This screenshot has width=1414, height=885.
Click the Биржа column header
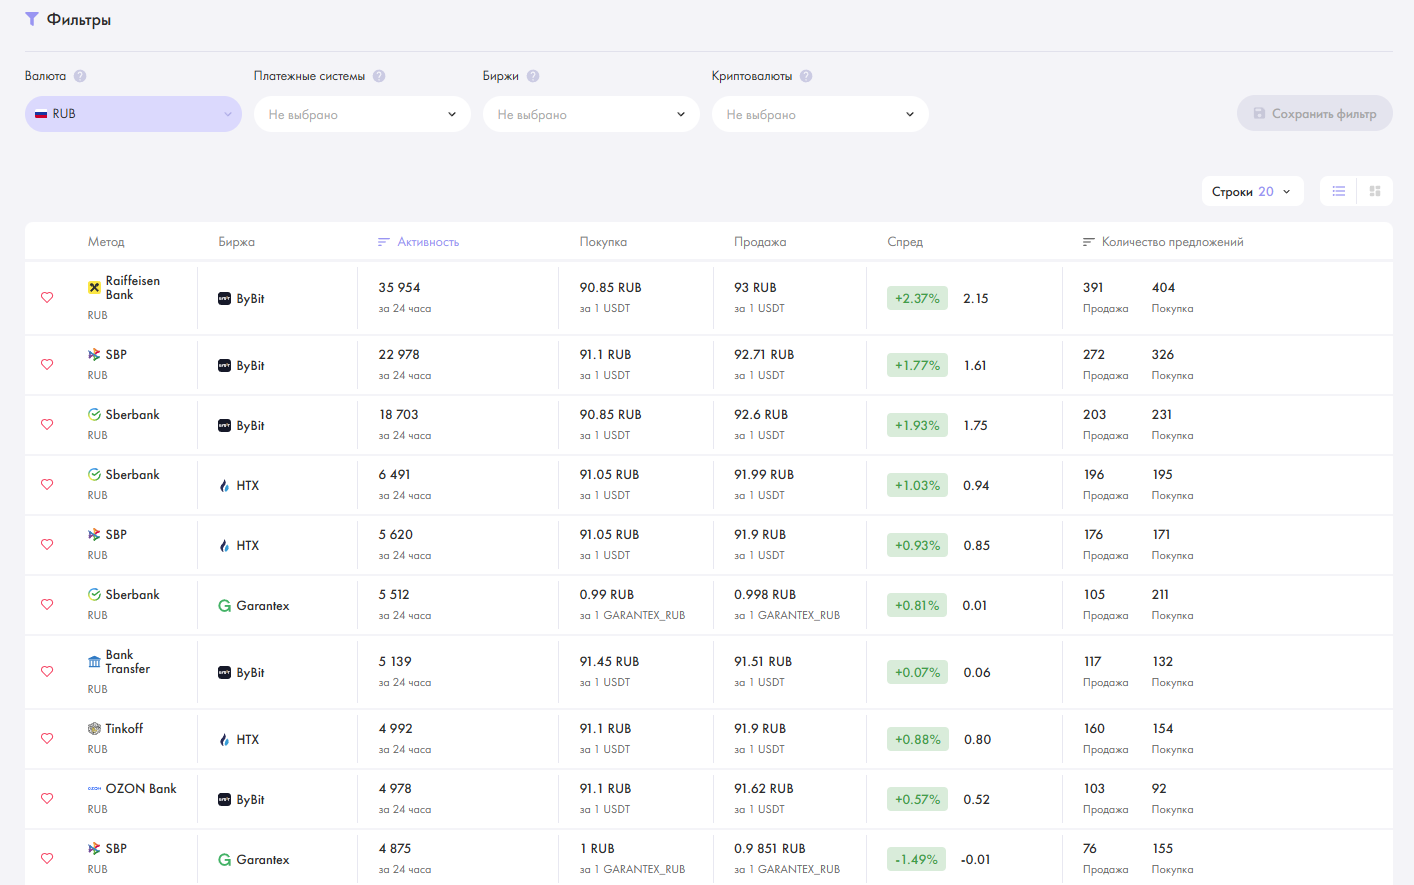(237, 242)
